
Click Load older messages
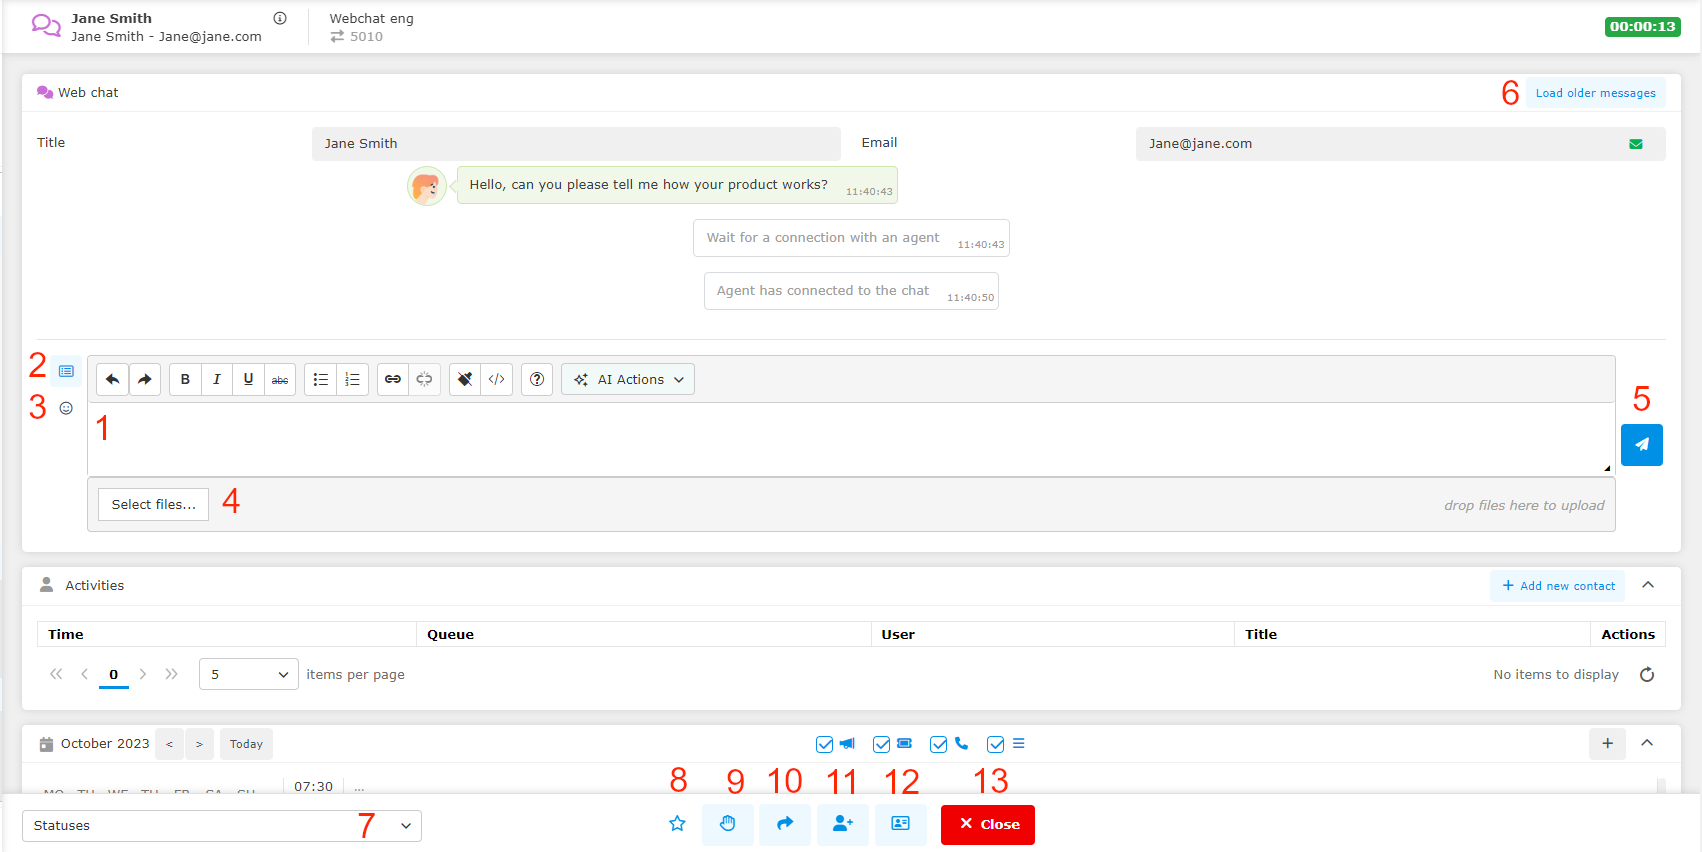click(x=1595, y=93)
